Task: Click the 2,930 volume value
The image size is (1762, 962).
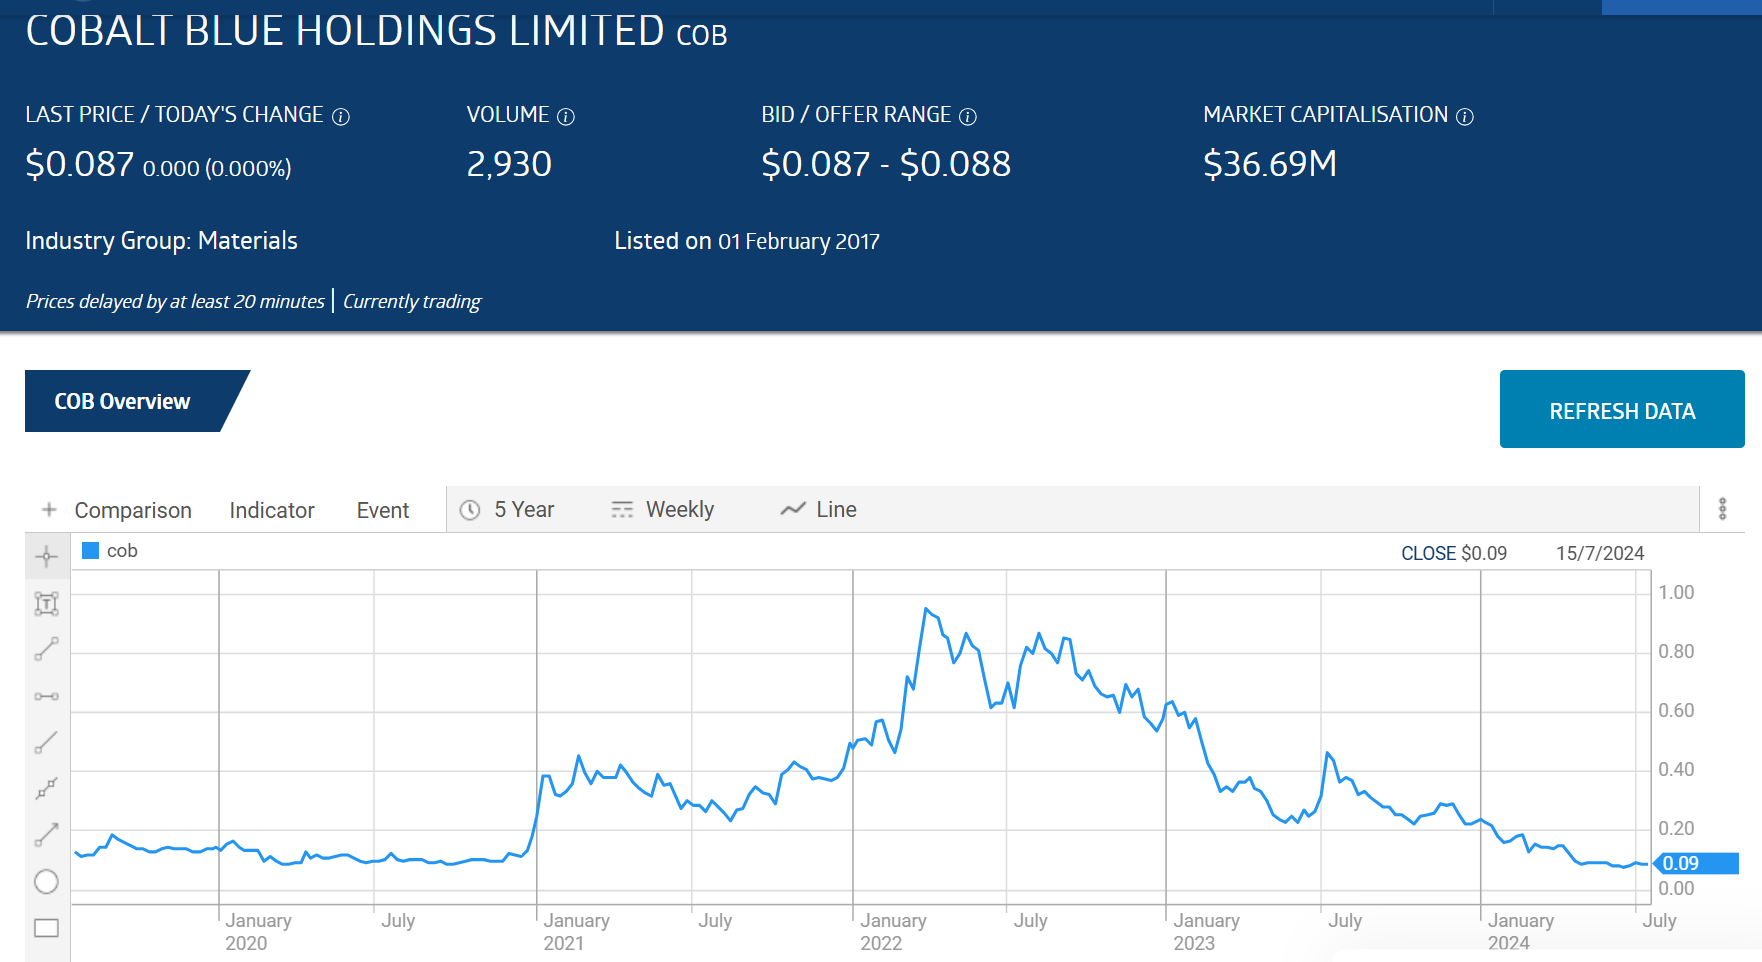Action: (509, 164)
